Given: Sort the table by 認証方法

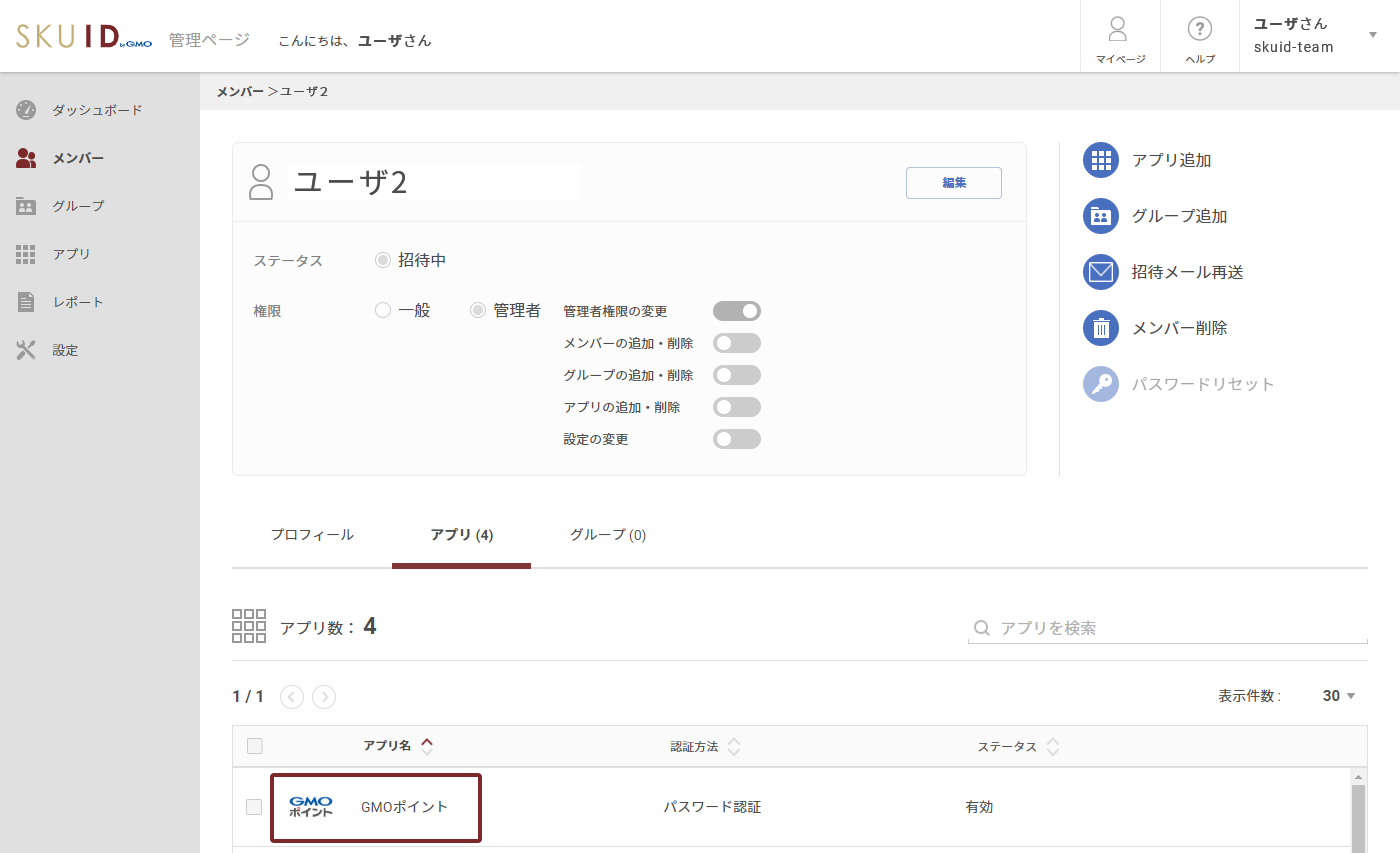Looking at the screenshot, I should (x=703, y=746).
